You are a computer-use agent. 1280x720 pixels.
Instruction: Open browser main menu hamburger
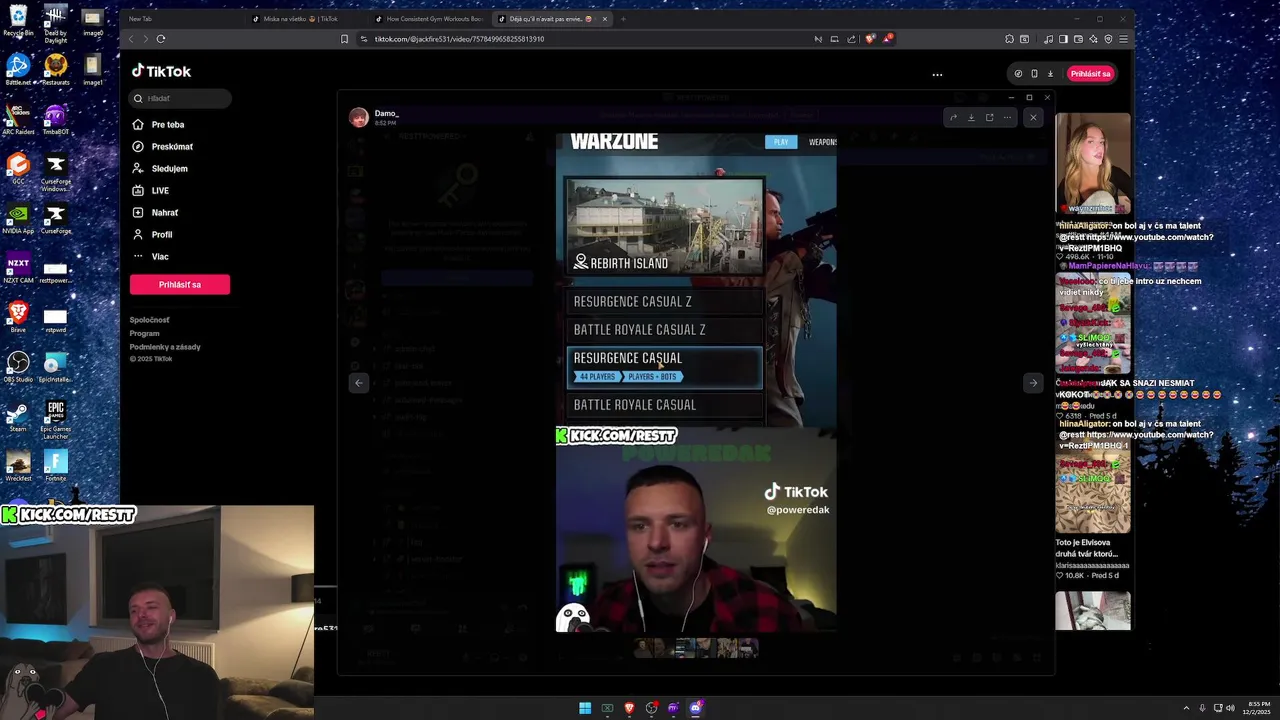pyautogui.click(x=1124, y=39)
